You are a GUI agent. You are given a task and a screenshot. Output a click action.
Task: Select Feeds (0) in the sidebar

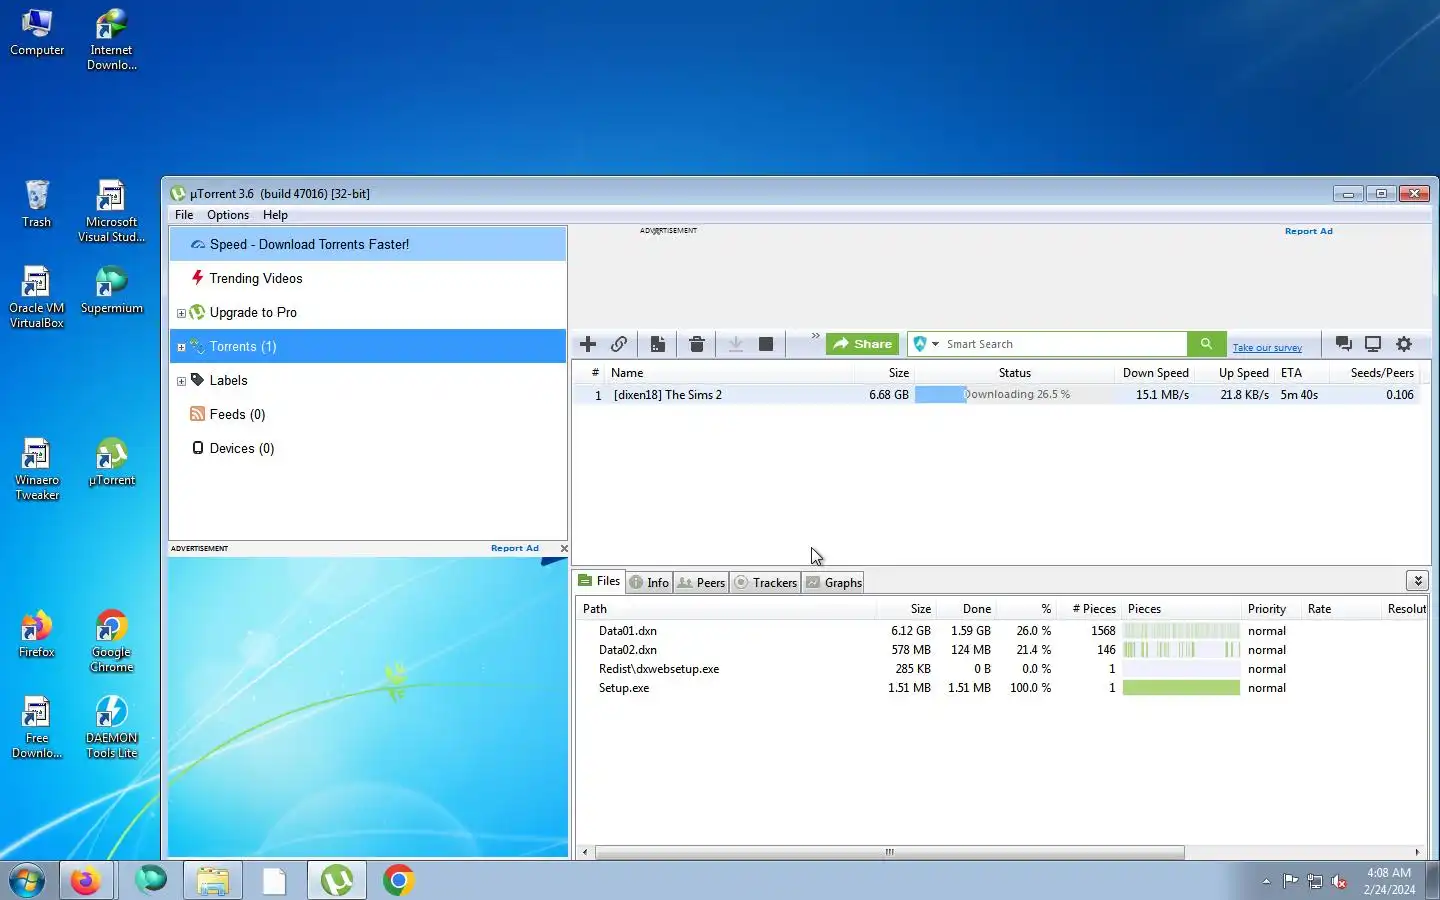368,414
